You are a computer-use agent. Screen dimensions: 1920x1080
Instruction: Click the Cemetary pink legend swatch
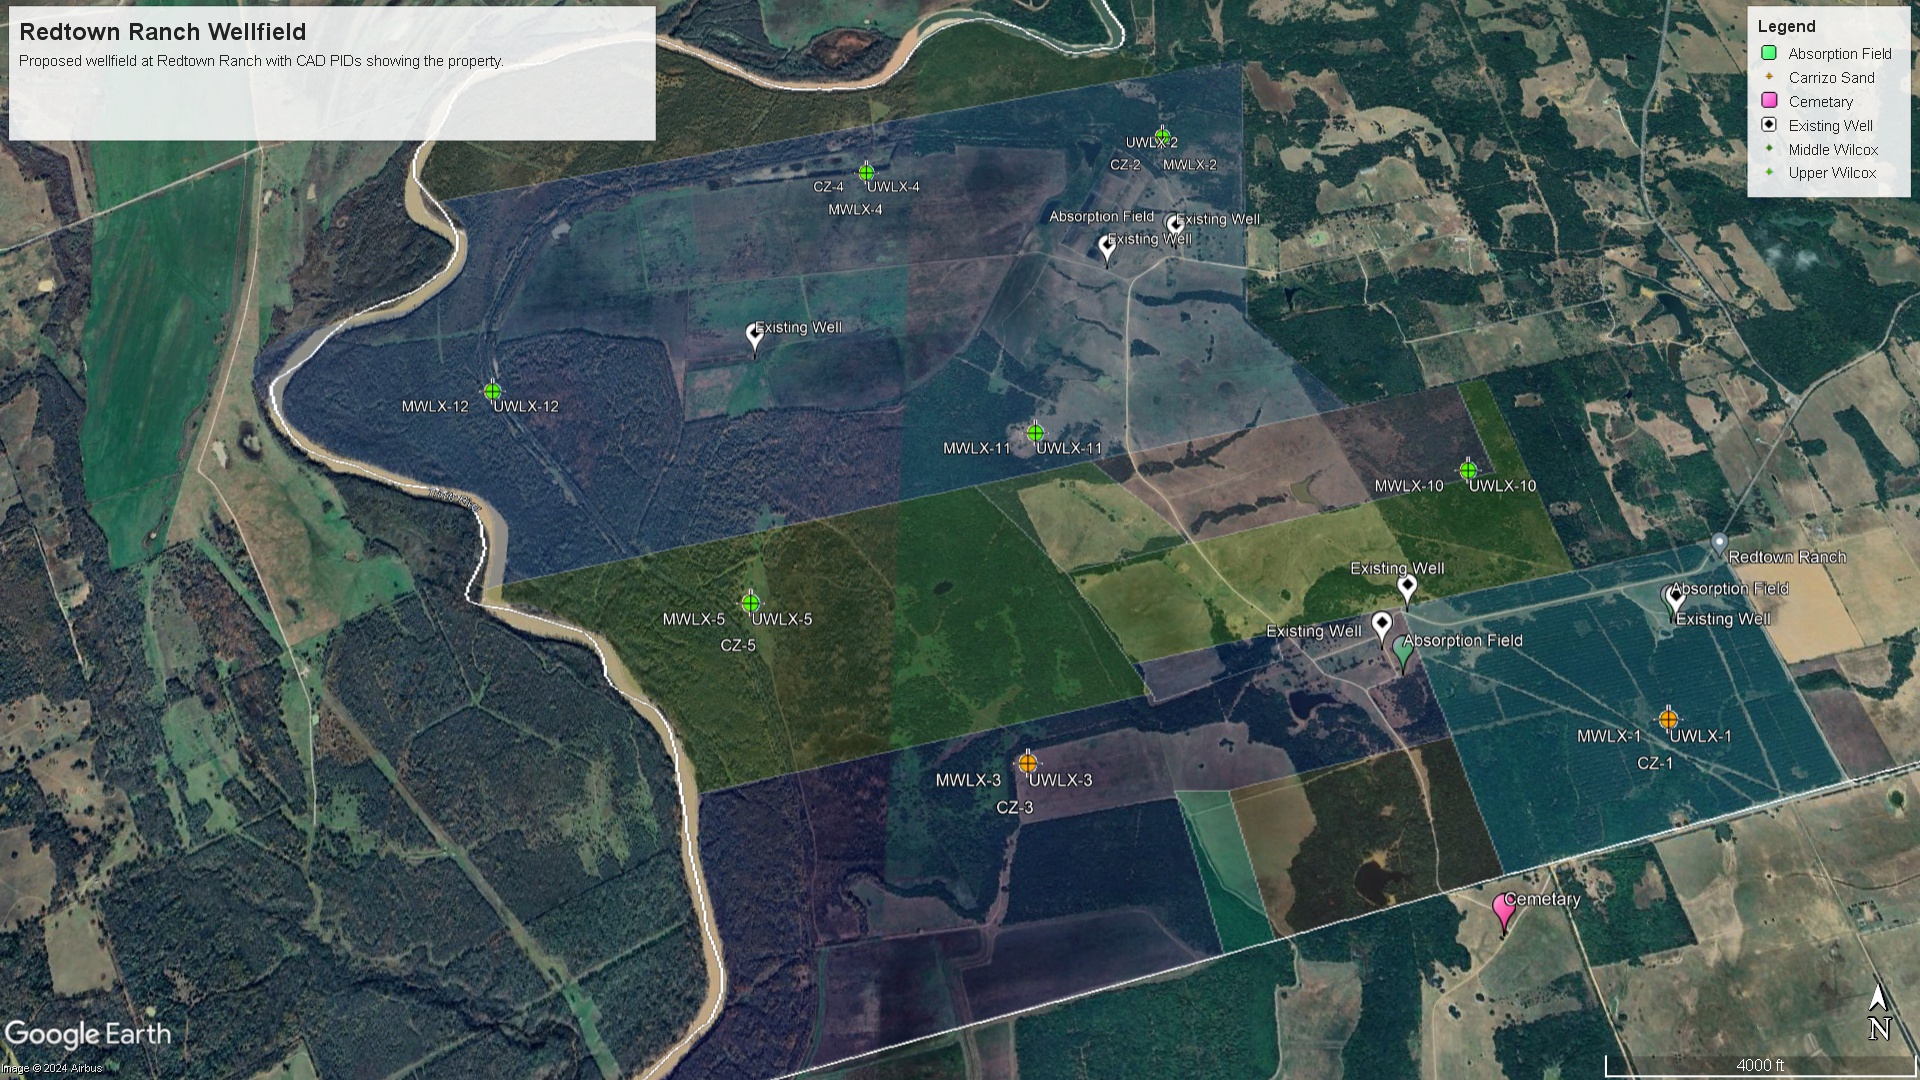[1769, 101]
